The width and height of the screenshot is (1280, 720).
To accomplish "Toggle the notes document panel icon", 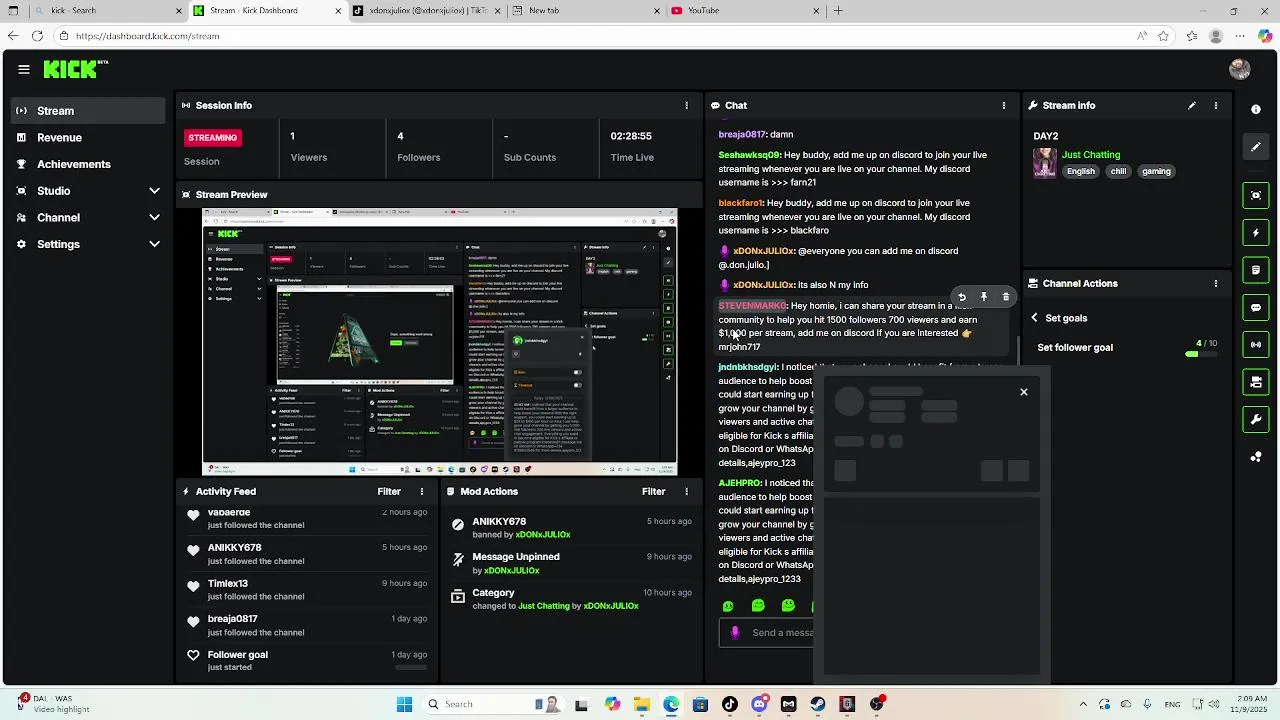I will tap(1256, 270).
